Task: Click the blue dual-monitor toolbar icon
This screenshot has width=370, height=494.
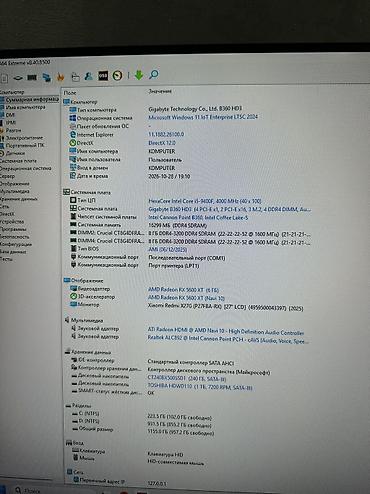Action: pyautogui.click(x=47, y=77)
